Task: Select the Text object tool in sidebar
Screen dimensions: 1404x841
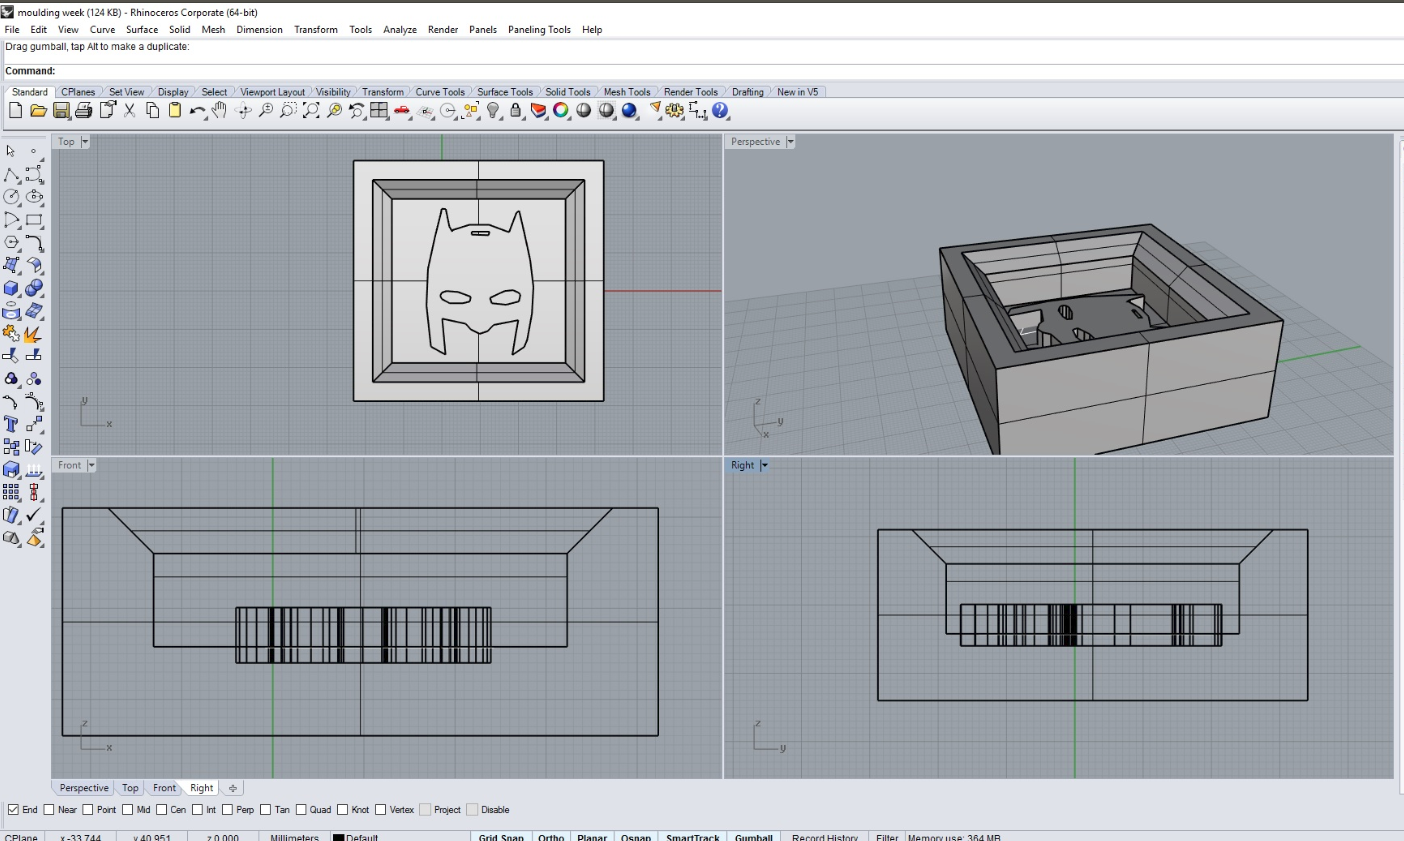Action: tap(11, 424)
